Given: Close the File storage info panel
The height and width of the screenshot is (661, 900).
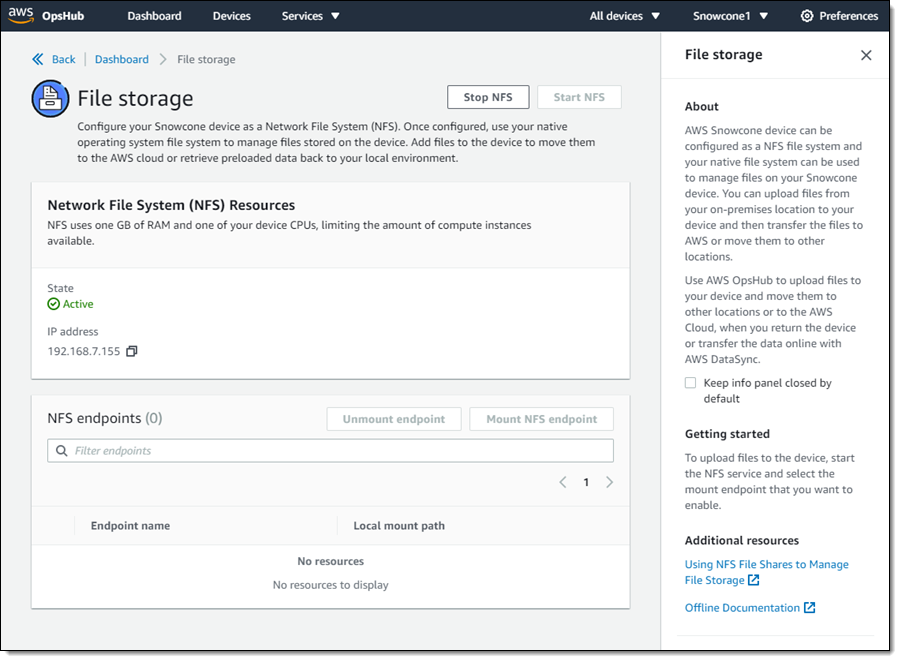Looking at the screenshot, I should (x=866, y=55).
